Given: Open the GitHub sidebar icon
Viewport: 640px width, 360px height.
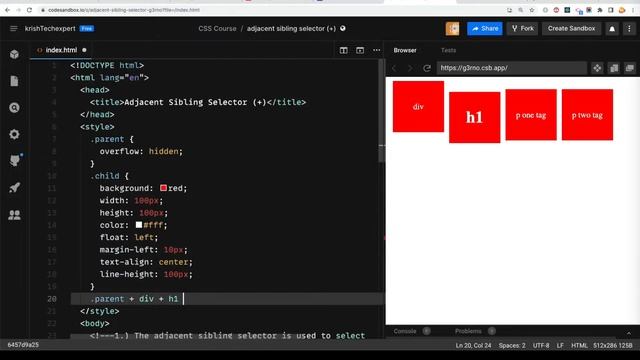Looking at the screenshot, I should pos(14,160).
